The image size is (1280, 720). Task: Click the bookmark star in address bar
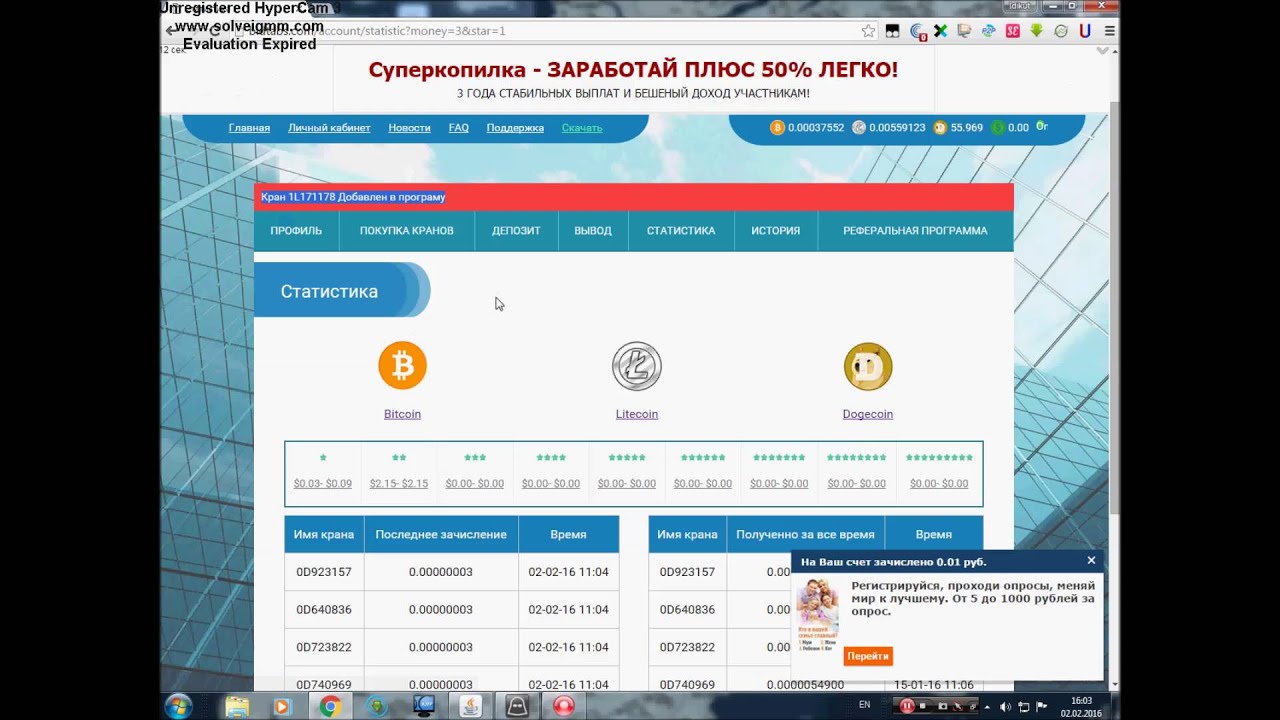pyautogui.click(x=868, y=31)
